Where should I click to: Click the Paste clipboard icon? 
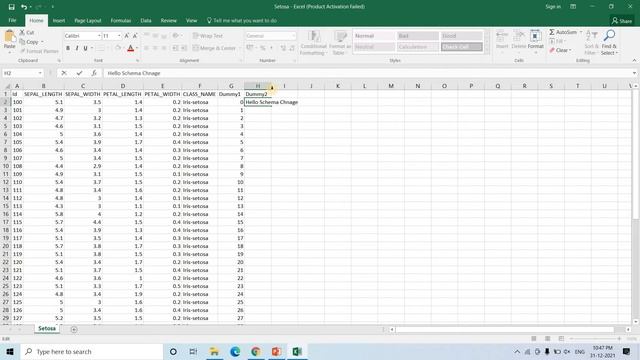point(9,37)
